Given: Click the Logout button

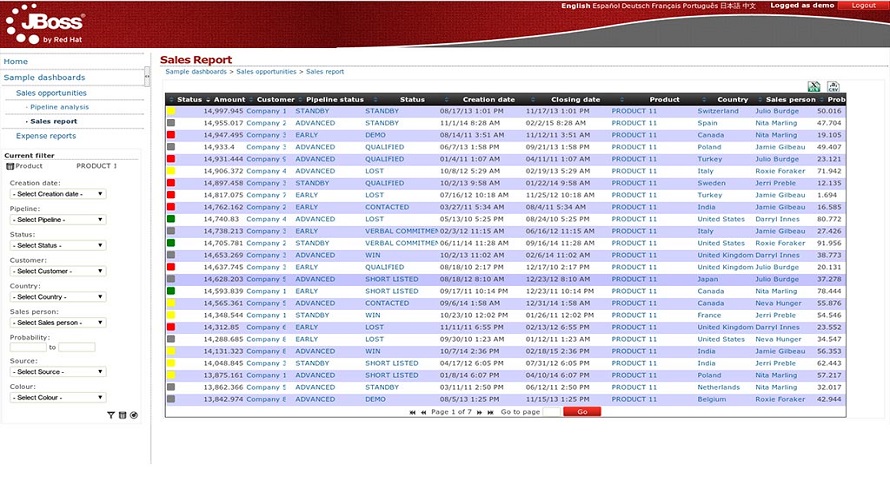Looking at the screenshot, I should [x=863, y=5].
